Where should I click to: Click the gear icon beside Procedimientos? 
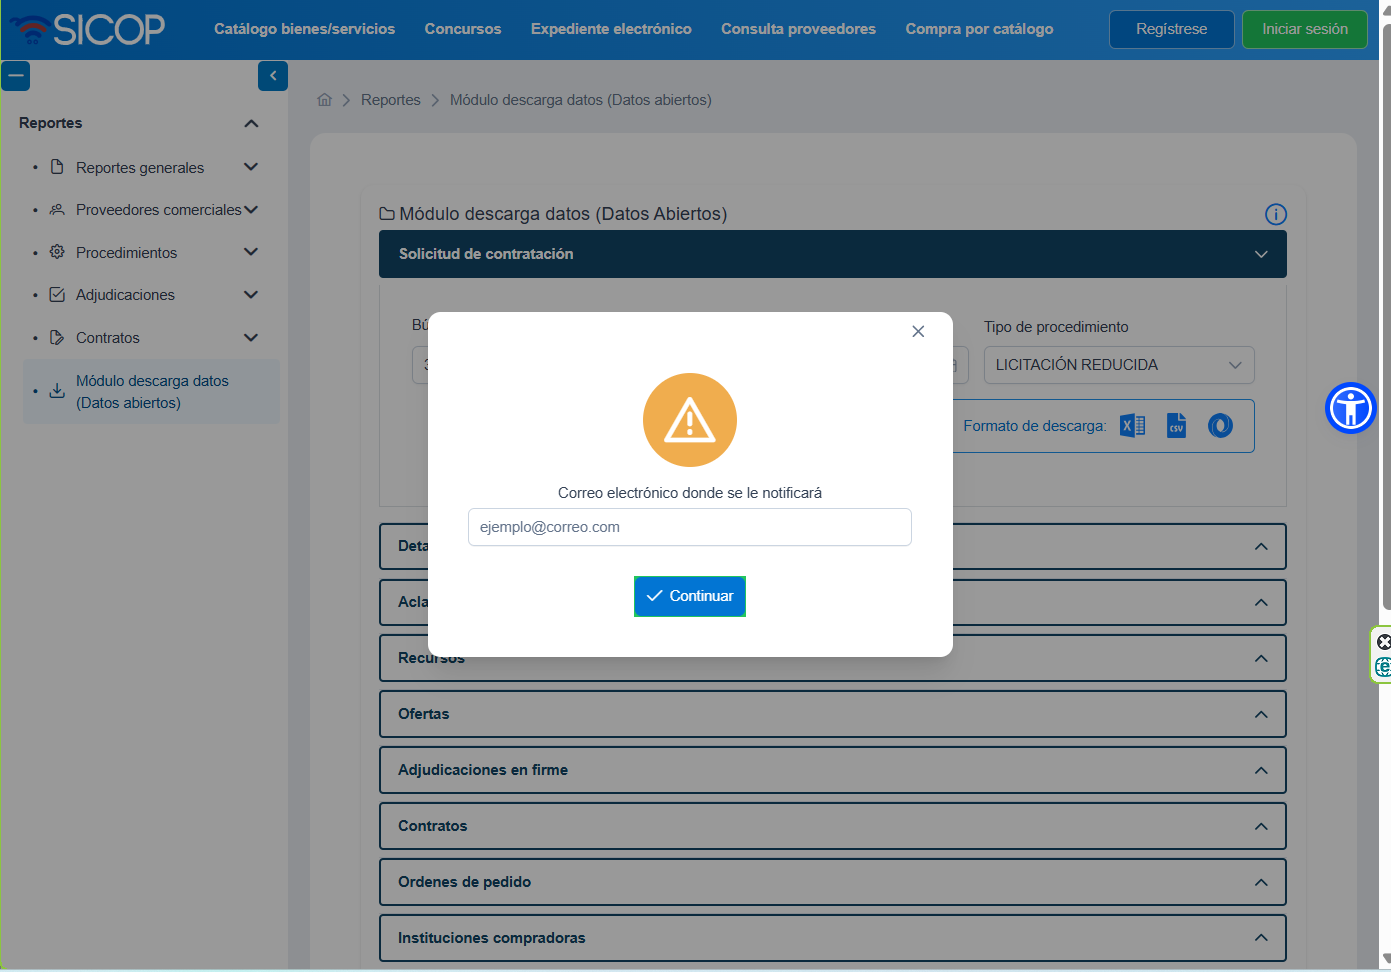[x=57, y=252]
